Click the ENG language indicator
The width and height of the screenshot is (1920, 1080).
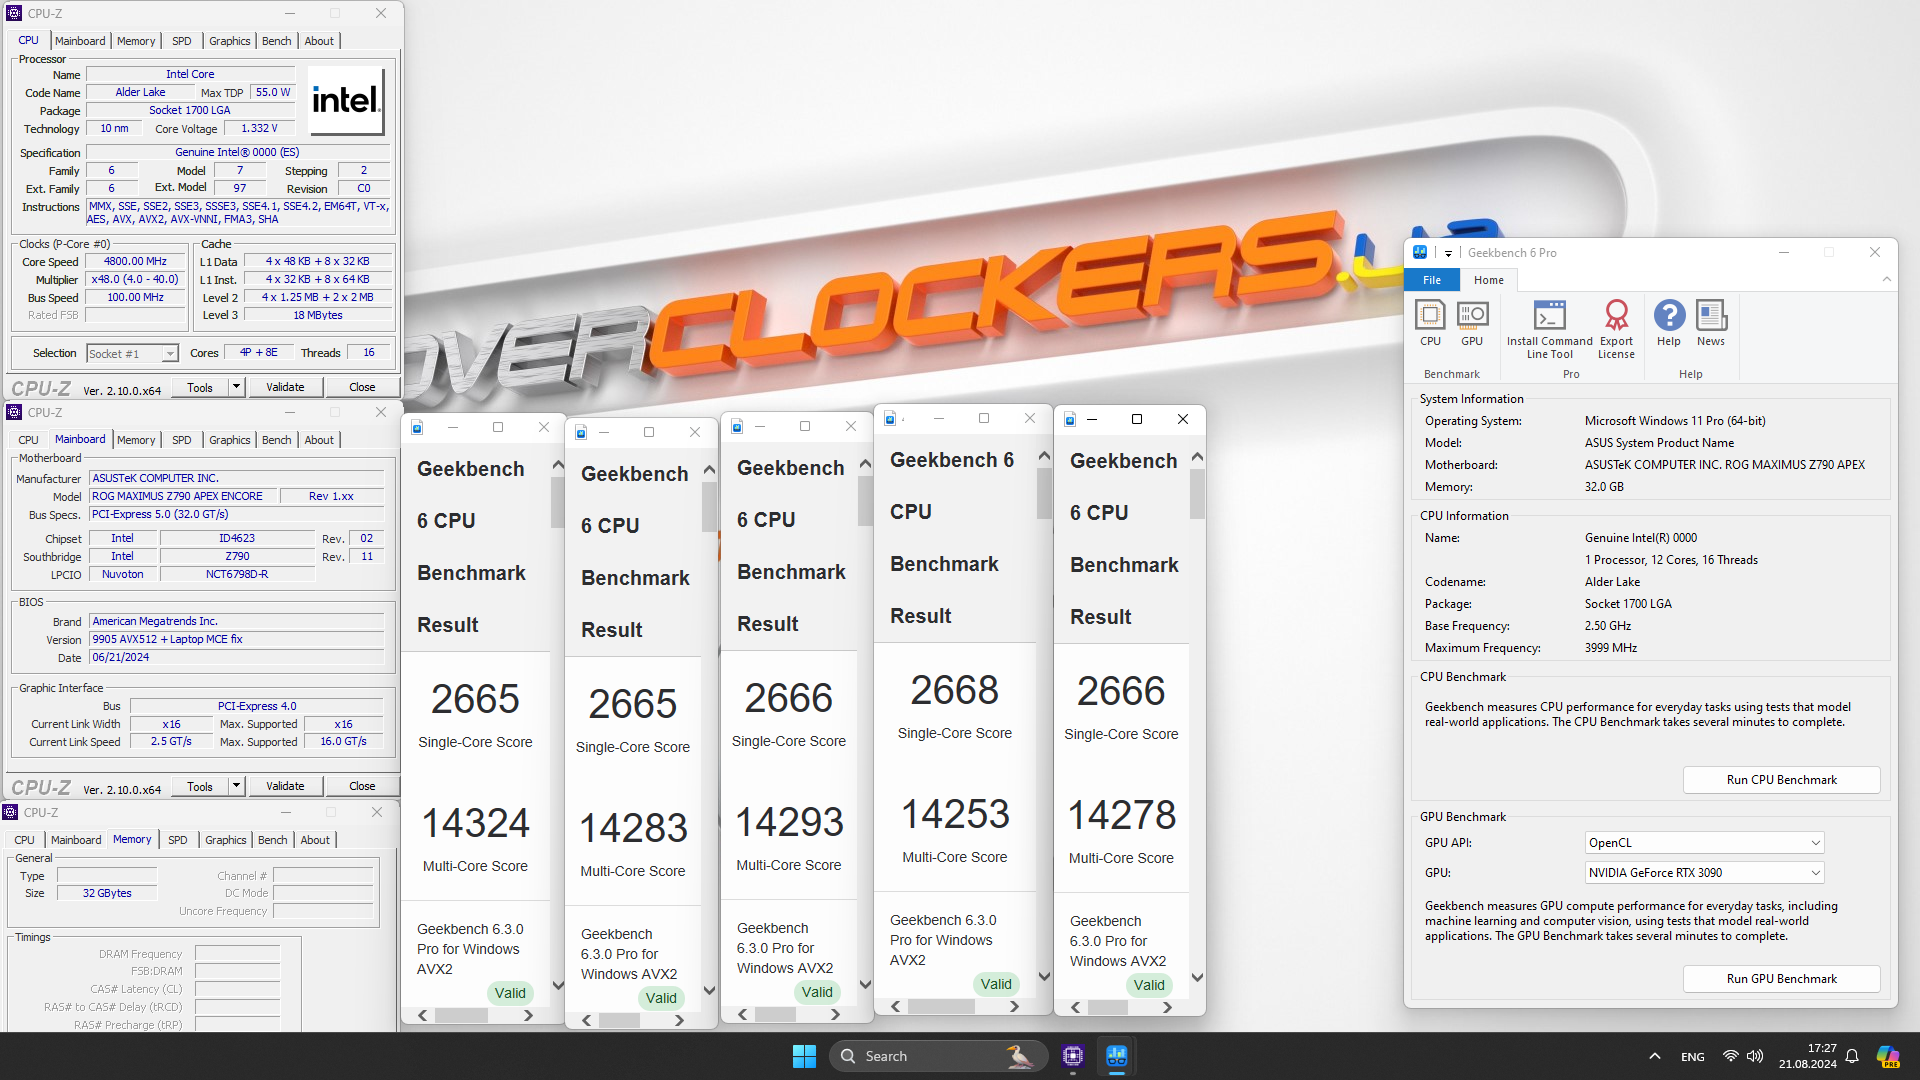1693,1056
